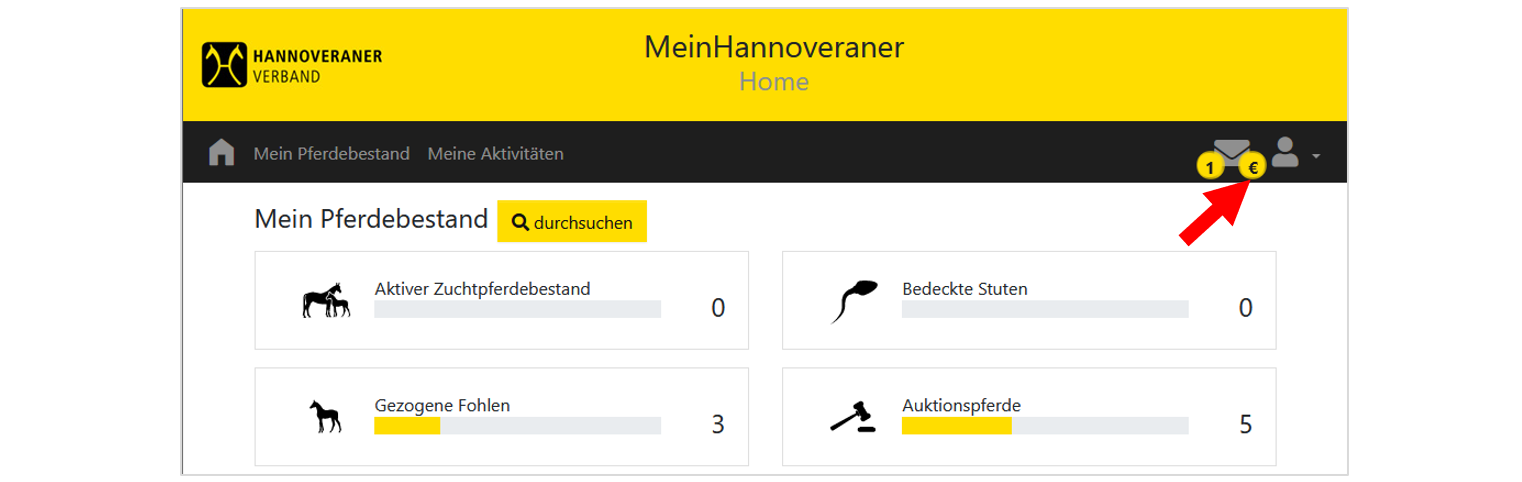Click the sperm icon for Bedeckte Stuten

click(853, 300)
